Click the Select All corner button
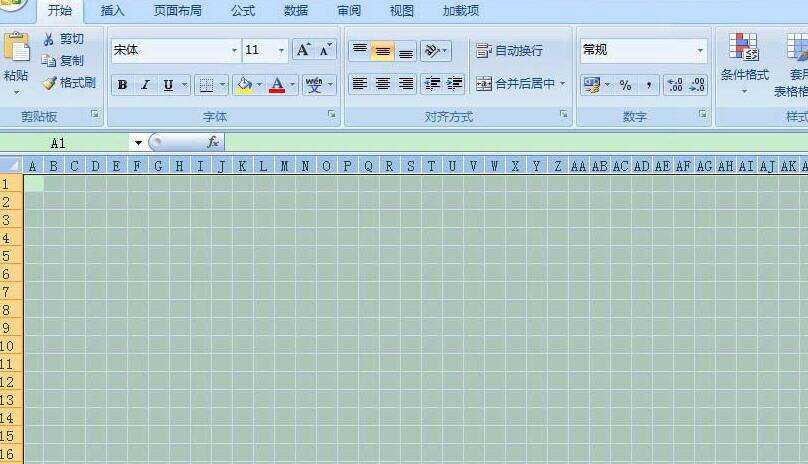This screenshot has width=808, height=464. (11, 165)
